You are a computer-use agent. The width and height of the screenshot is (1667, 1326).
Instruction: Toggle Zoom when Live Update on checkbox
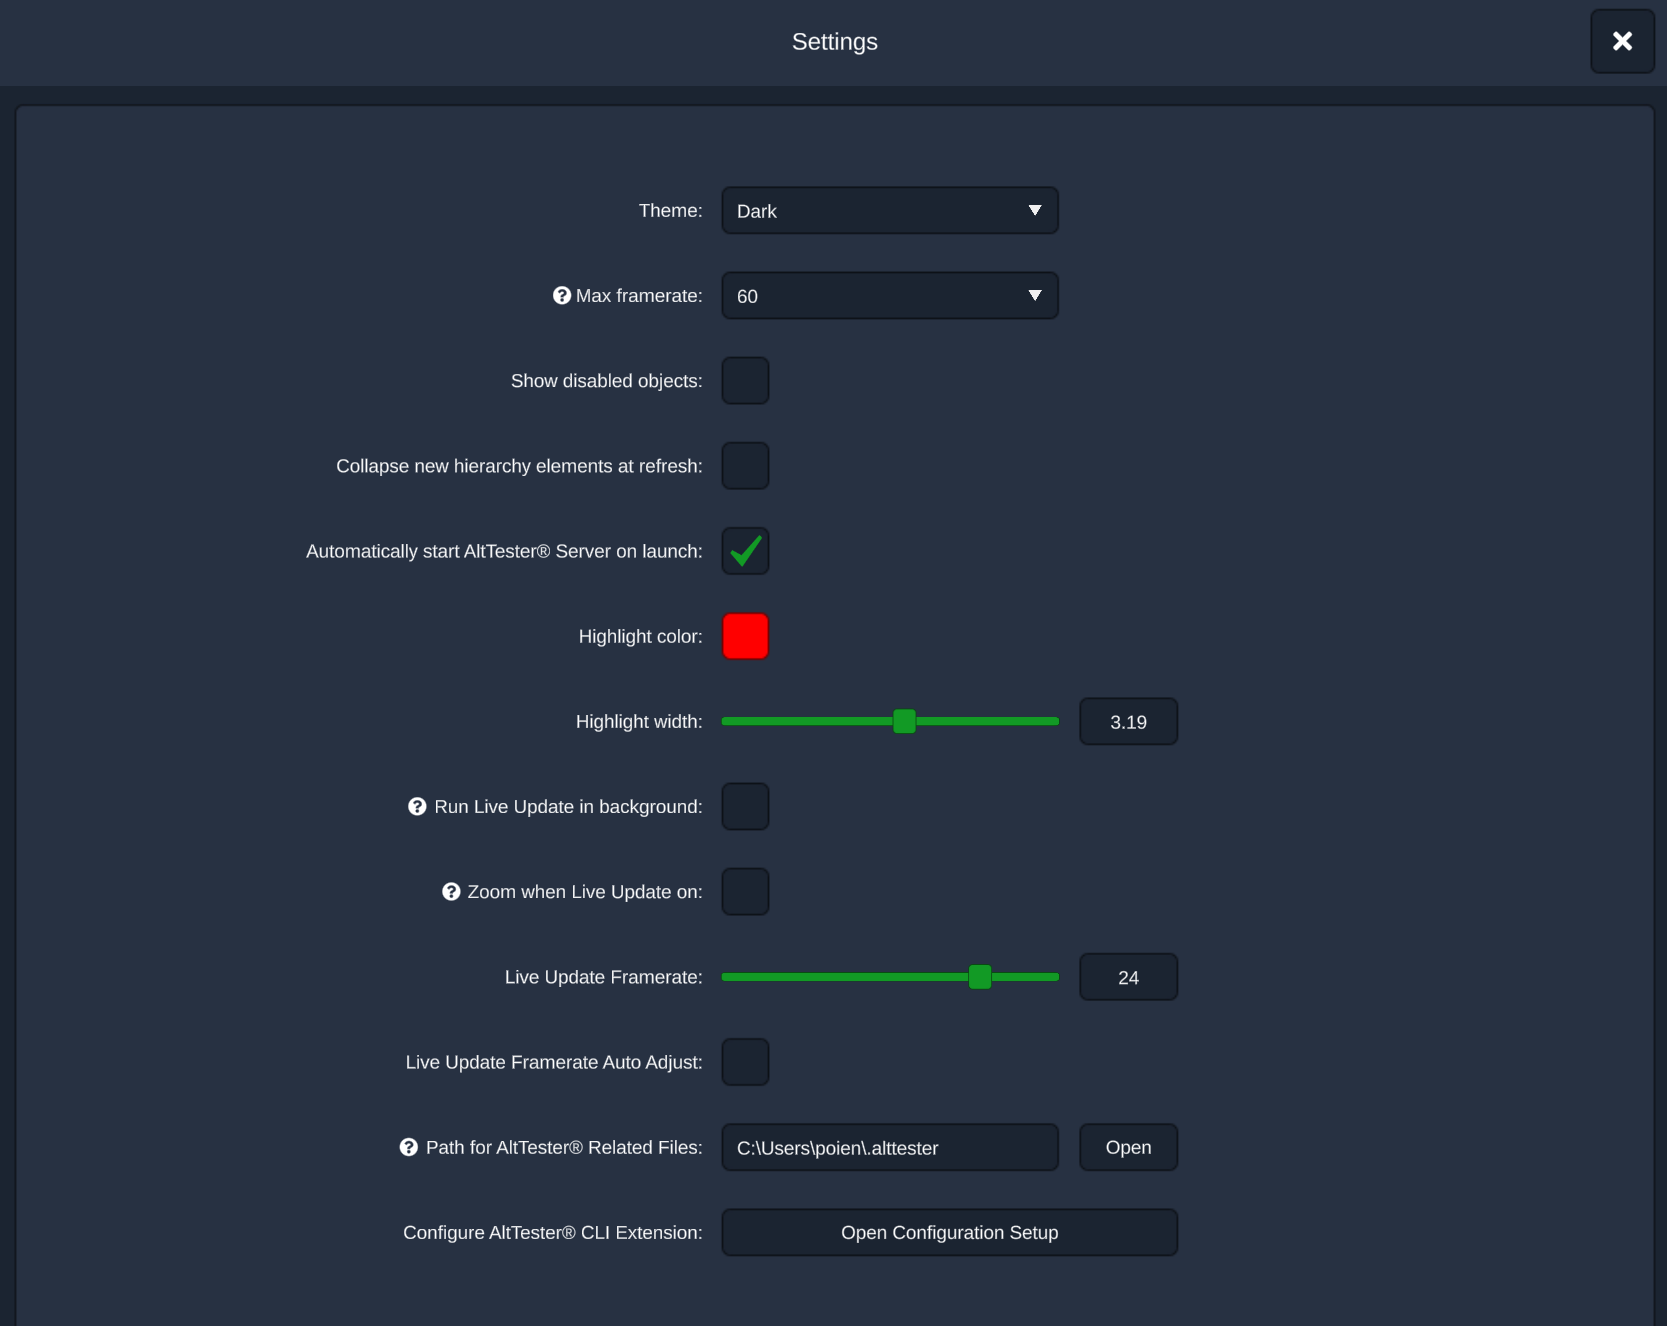(746, 892)
